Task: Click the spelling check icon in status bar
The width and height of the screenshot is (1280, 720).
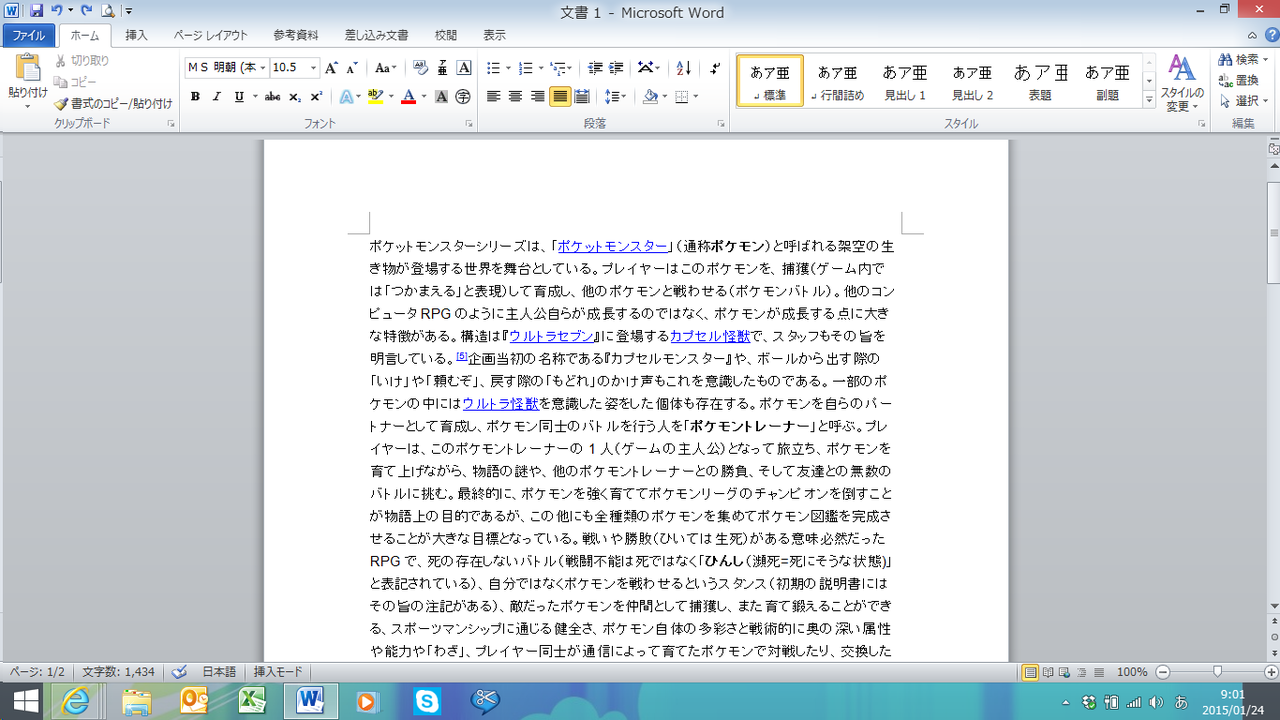Action: click(x=180, y=673)
